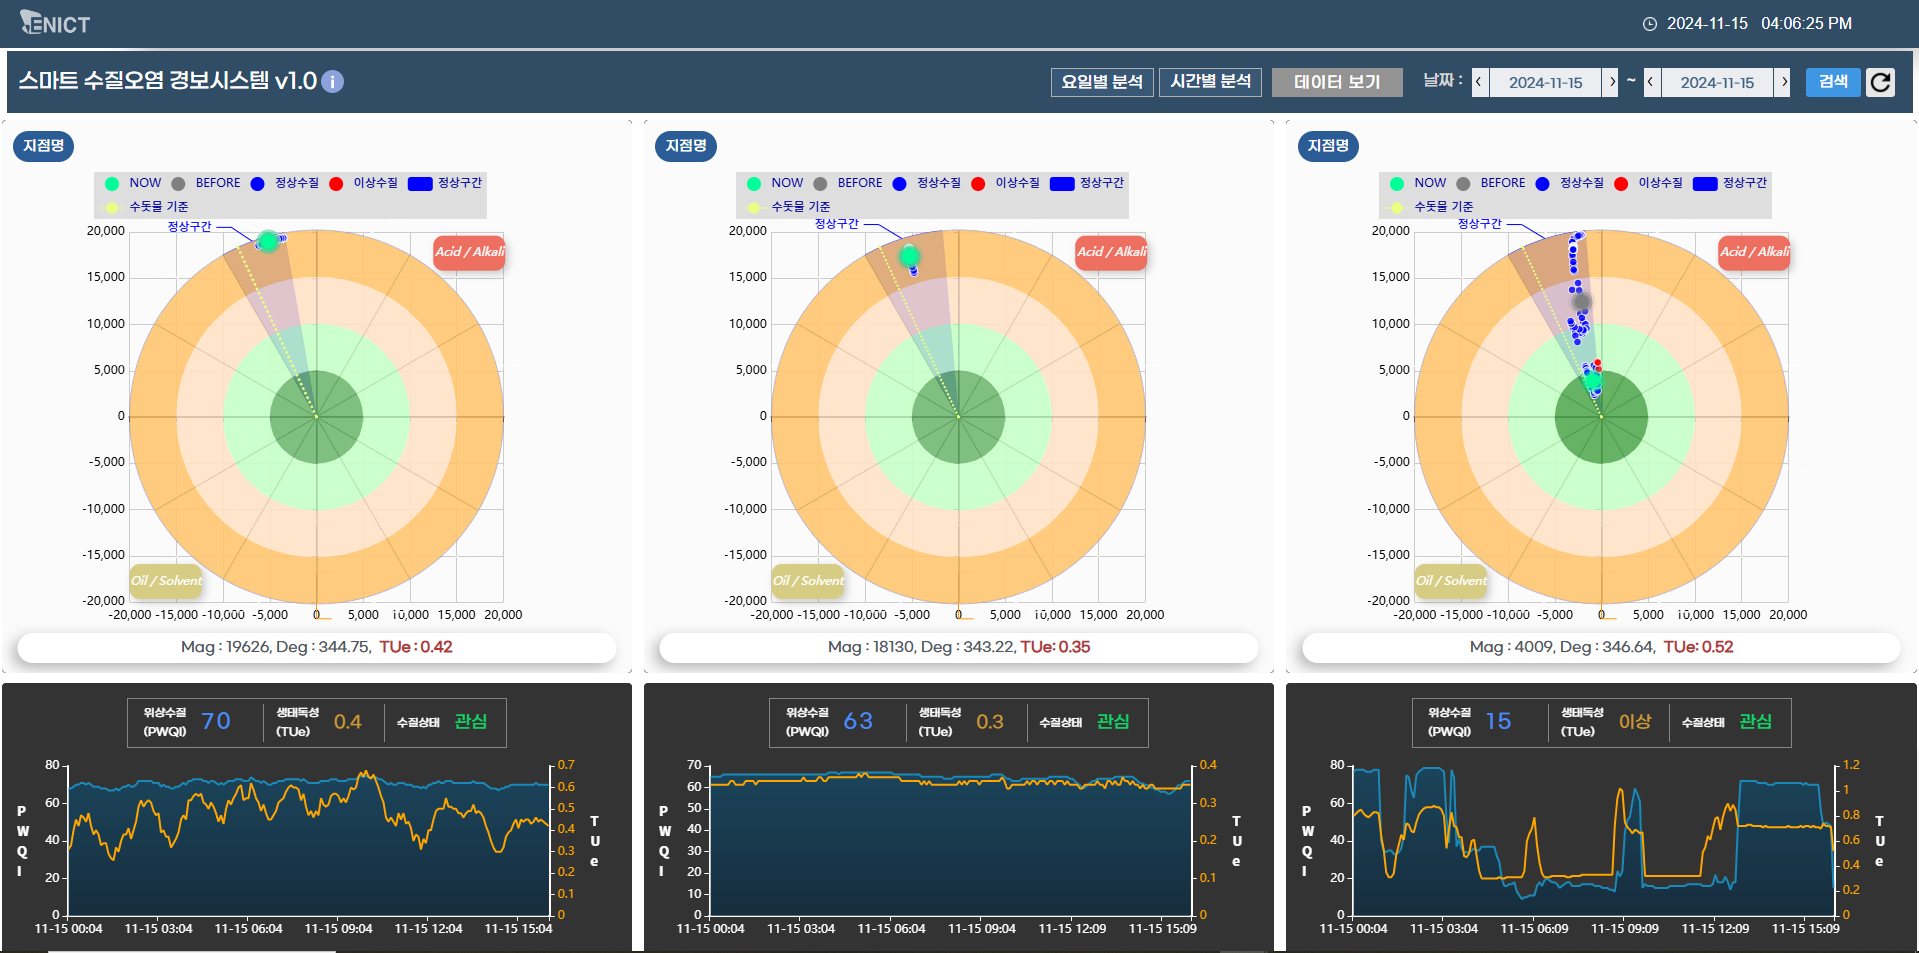Click the ENICT logo in the header
This screenshot has height=953, width=1919.
click(55, 23)
